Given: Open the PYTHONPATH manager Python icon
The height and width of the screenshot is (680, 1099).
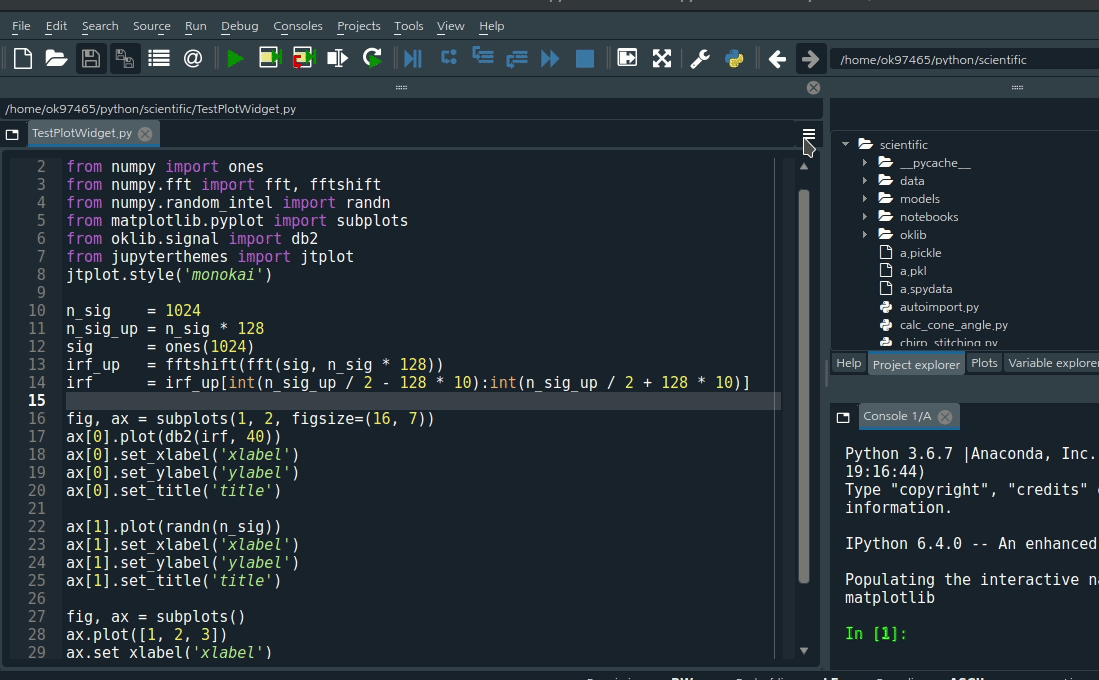Looking at the screenshot, I should 735,58.
